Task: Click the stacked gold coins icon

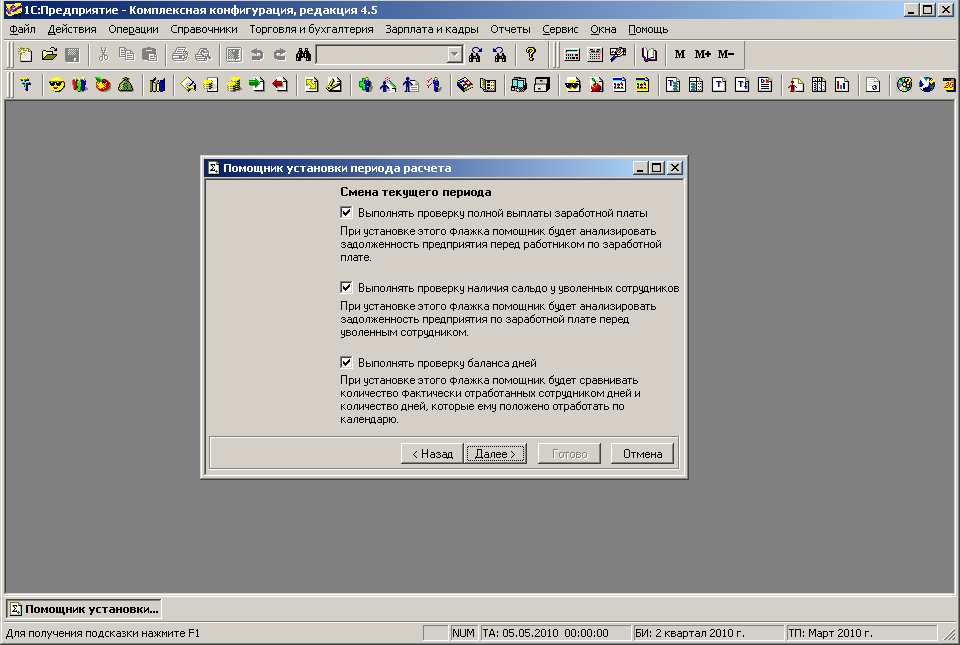Action: [x=233, y=84]
